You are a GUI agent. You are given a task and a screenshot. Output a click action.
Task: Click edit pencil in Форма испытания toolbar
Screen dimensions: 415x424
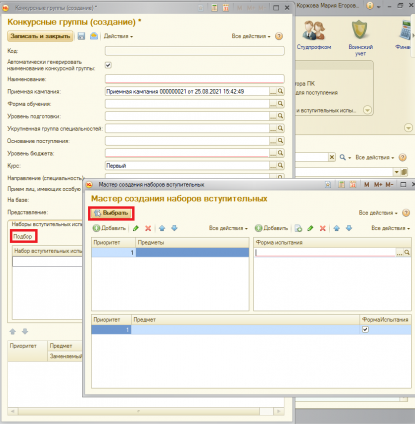coord(310,228)
